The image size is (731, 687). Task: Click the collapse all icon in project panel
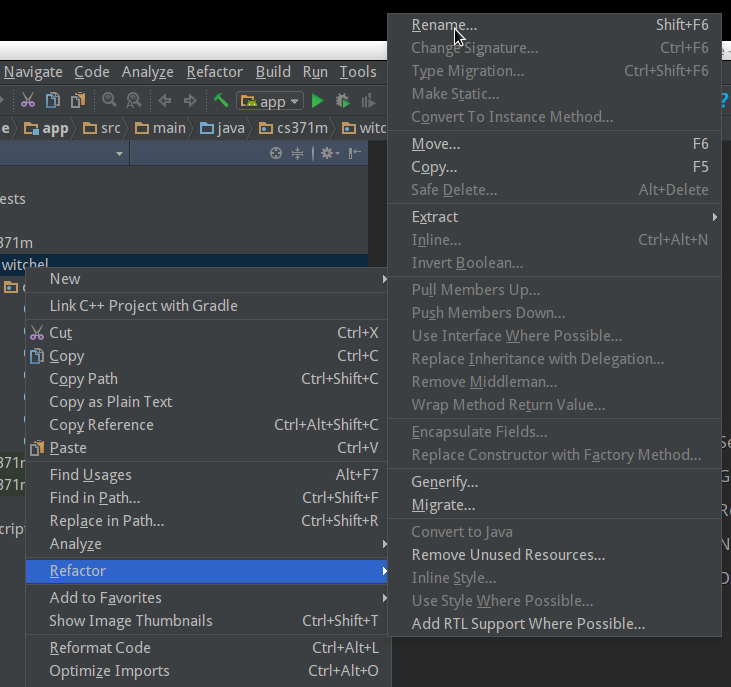pos(297,153)
